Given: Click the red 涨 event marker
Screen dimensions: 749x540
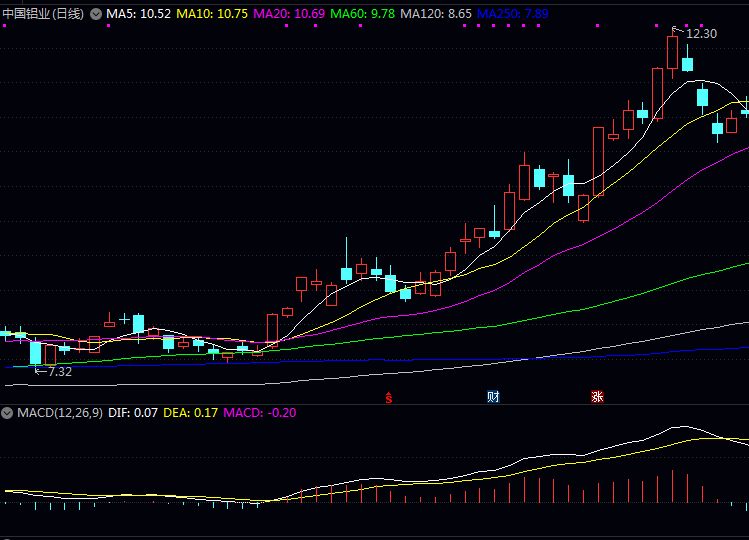Looking at the screenshot, I should tap(597, 397).
